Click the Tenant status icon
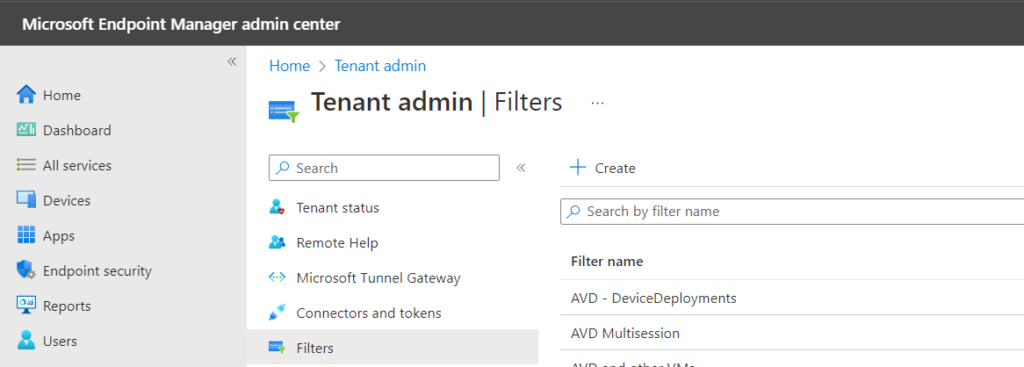This screenshot has height=367, width=1024. pyautogui.click(x=277, y=208)
